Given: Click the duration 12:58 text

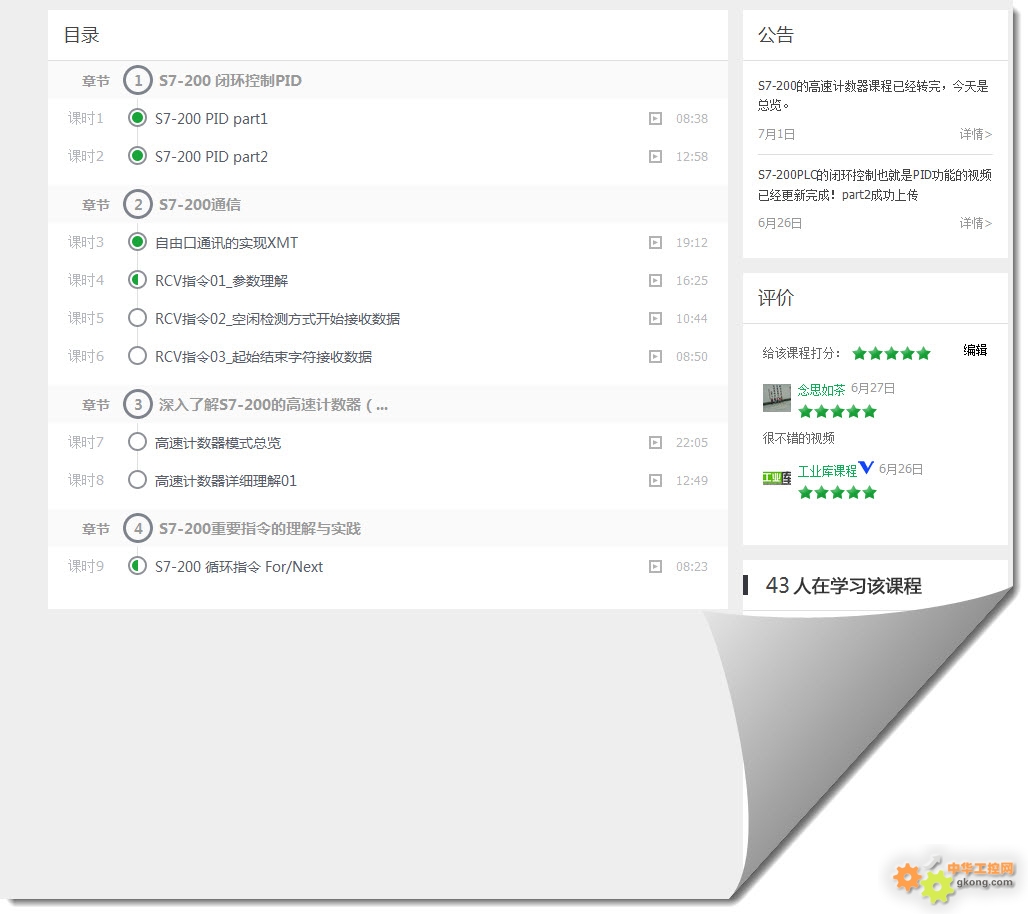Looking at the screenshot, I should point(692,157).
